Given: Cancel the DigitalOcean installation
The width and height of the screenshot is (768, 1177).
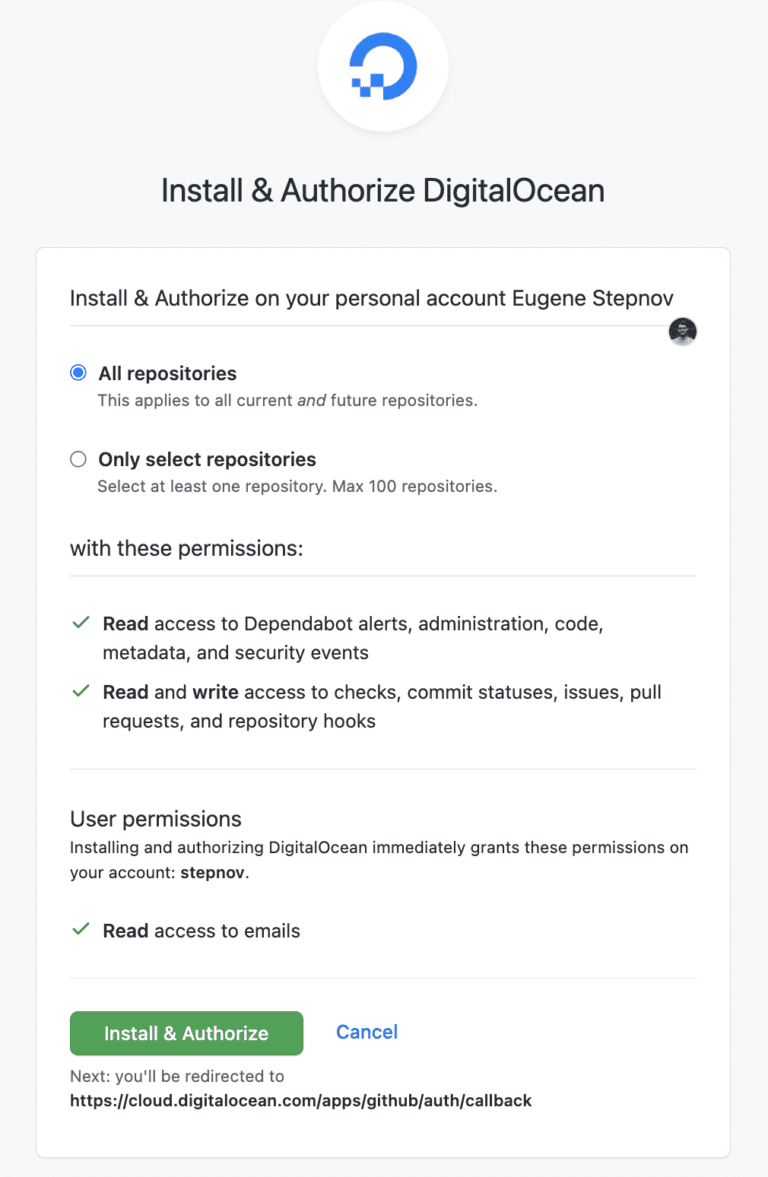Looking at the screenshot, I should point(367,1031).
